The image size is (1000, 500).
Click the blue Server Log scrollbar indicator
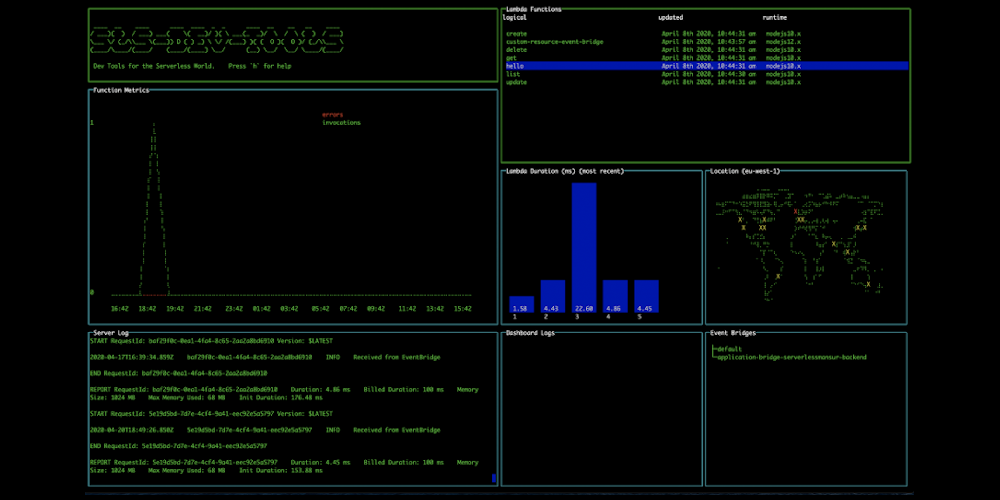494,478
